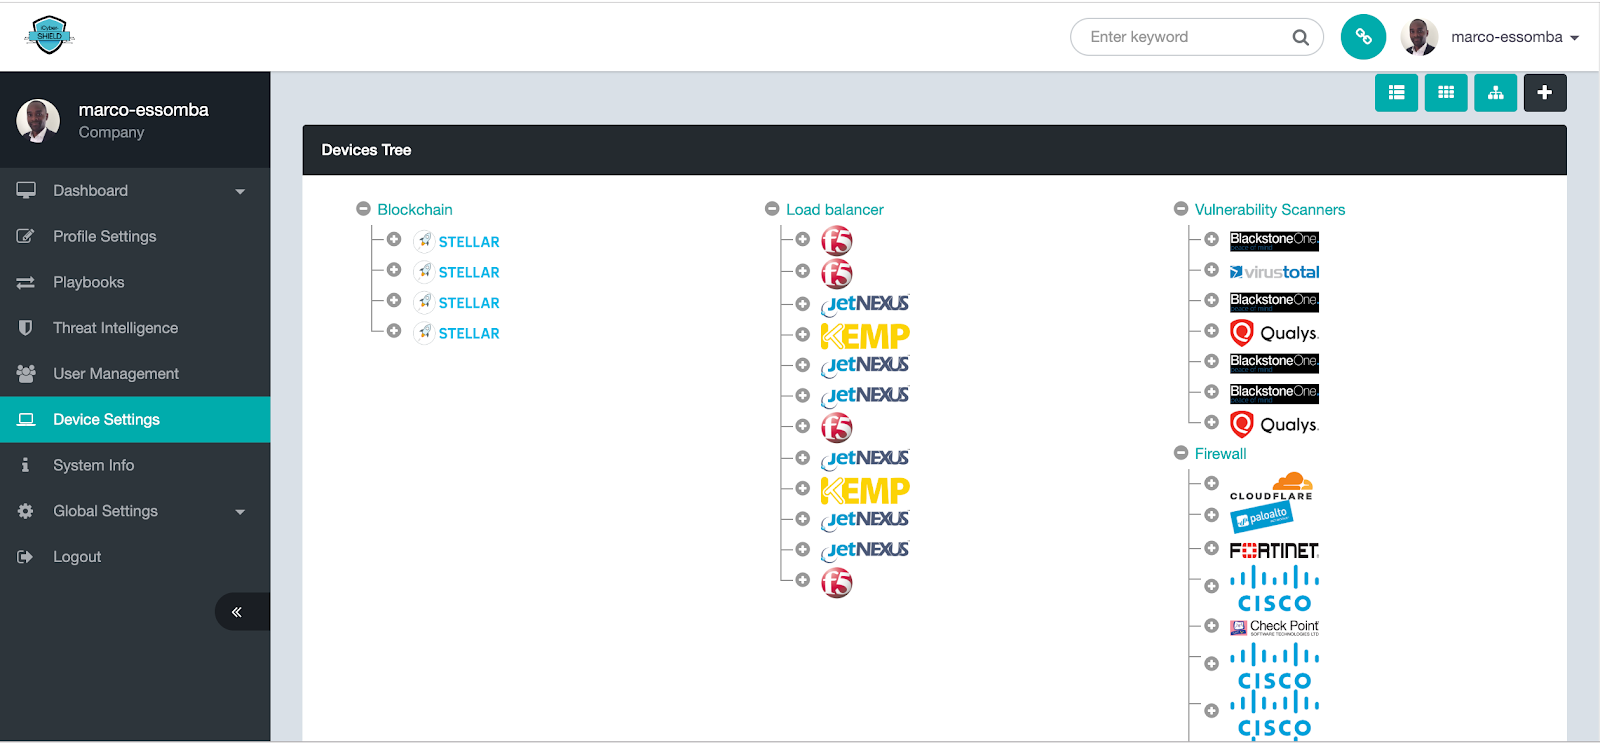Expand the Cloudflare tree node
The height and width of the screenshot is (745, 1600).
click(x=1211, y=483)
